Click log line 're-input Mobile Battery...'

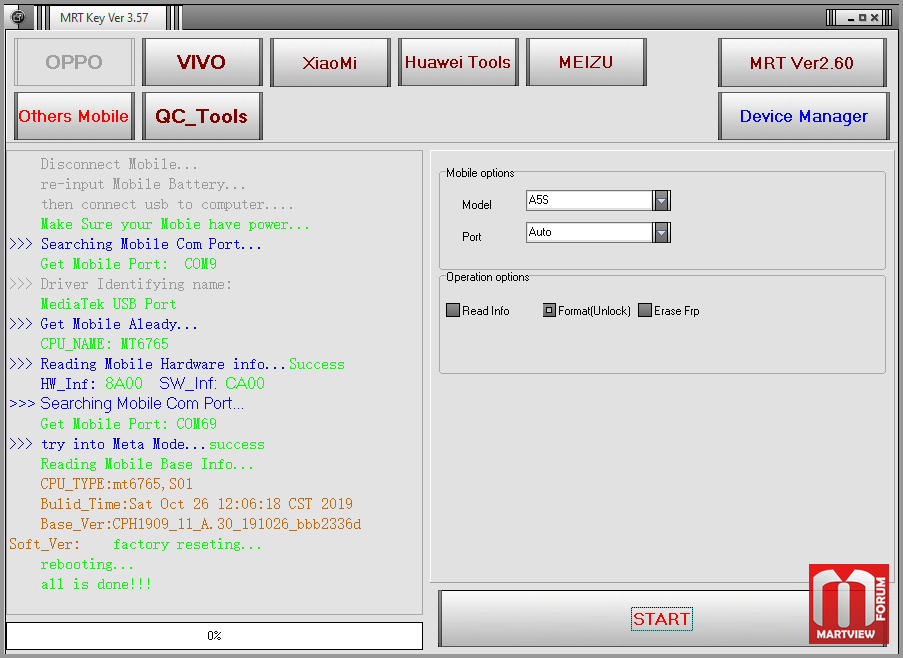click(143, 184)
